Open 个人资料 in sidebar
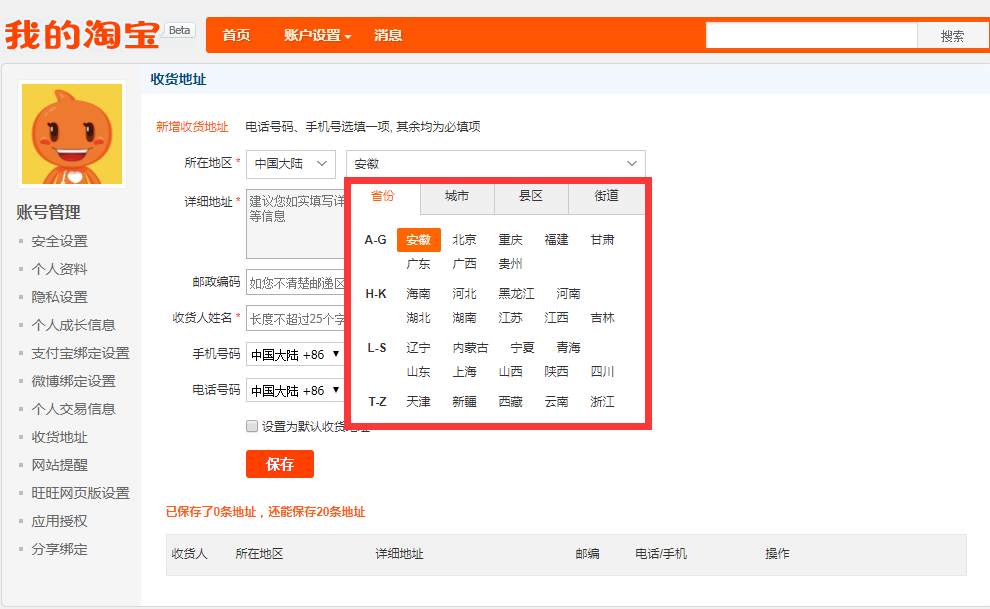 coord(59,269)
